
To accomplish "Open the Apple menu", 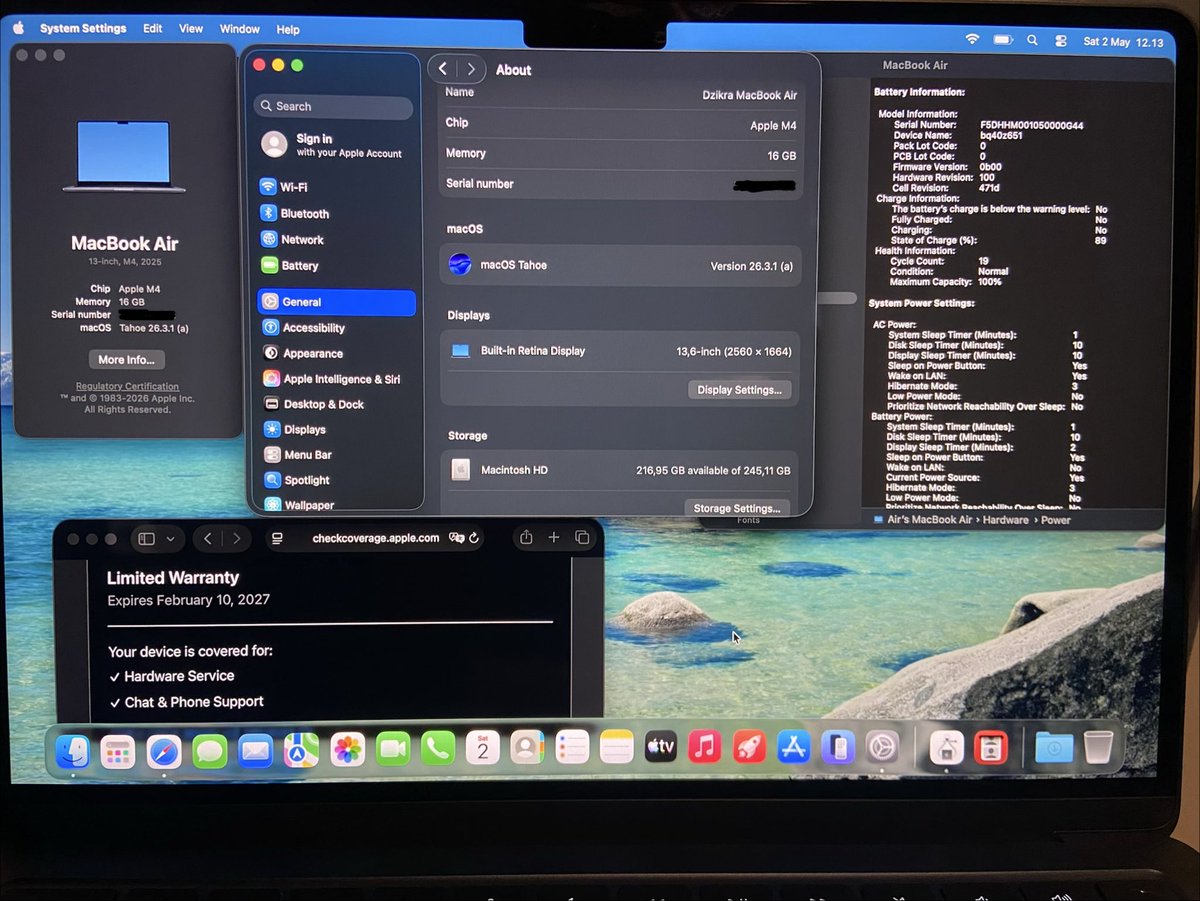I will pos(18,28).
